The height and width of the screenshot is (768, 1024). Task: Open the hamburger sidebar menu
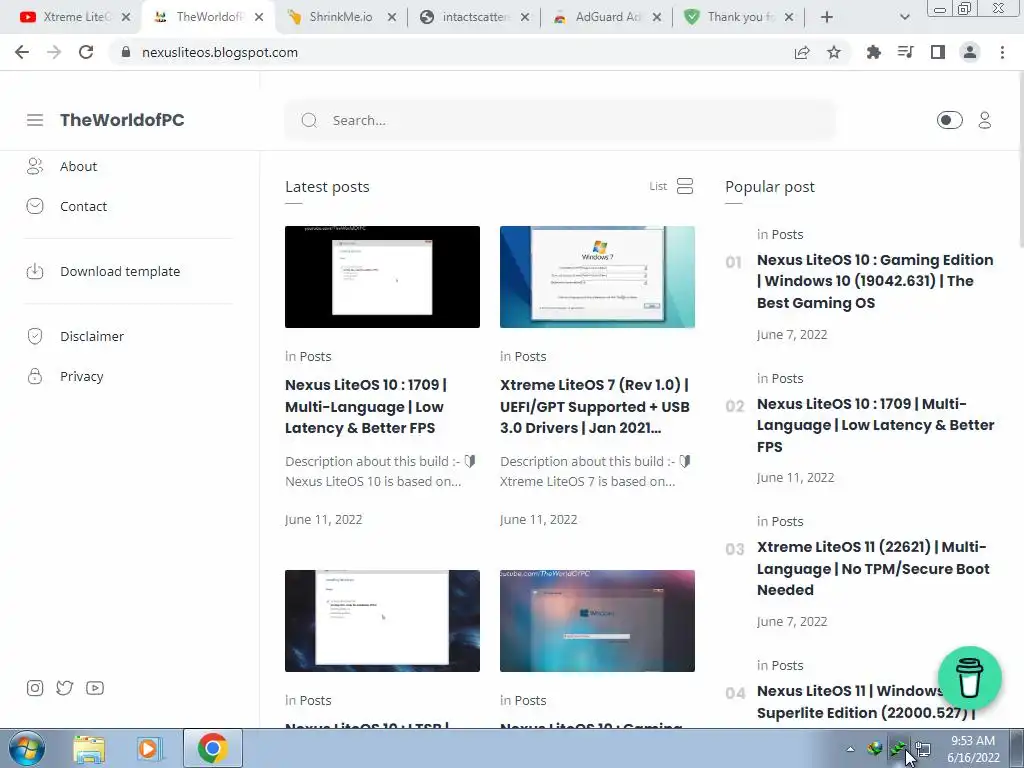(x=35, y=120)
